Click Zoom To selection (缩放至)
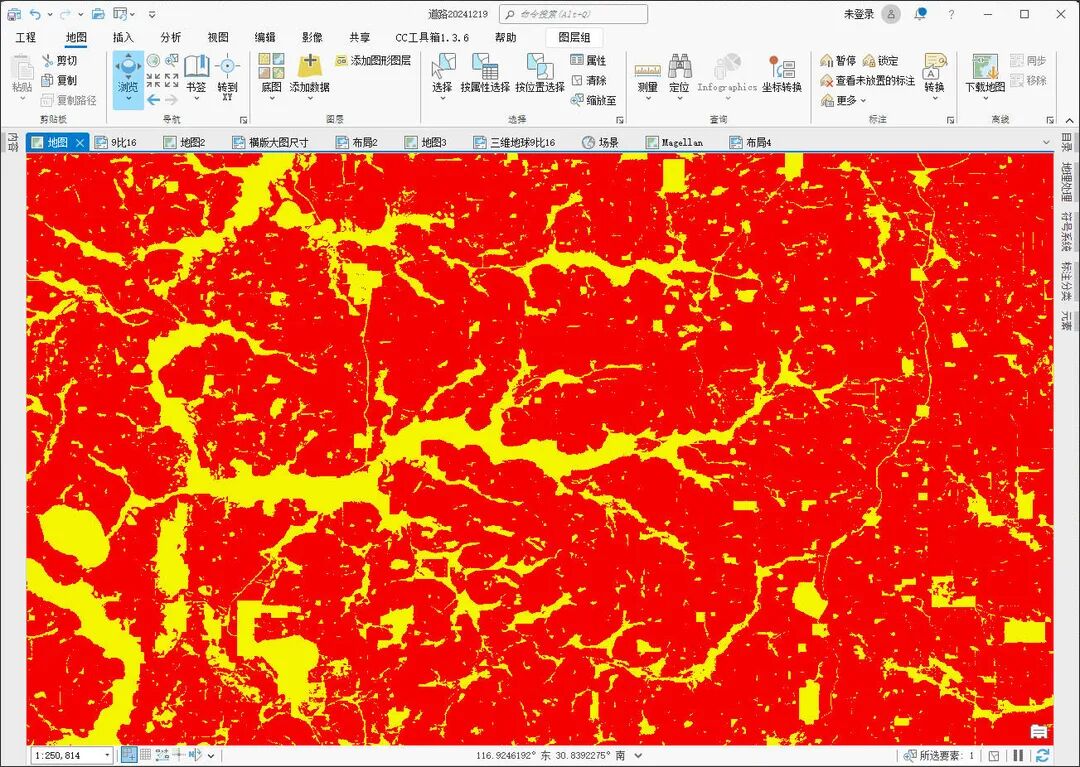This screenshot has width=1080, height=767. (593, 101)
